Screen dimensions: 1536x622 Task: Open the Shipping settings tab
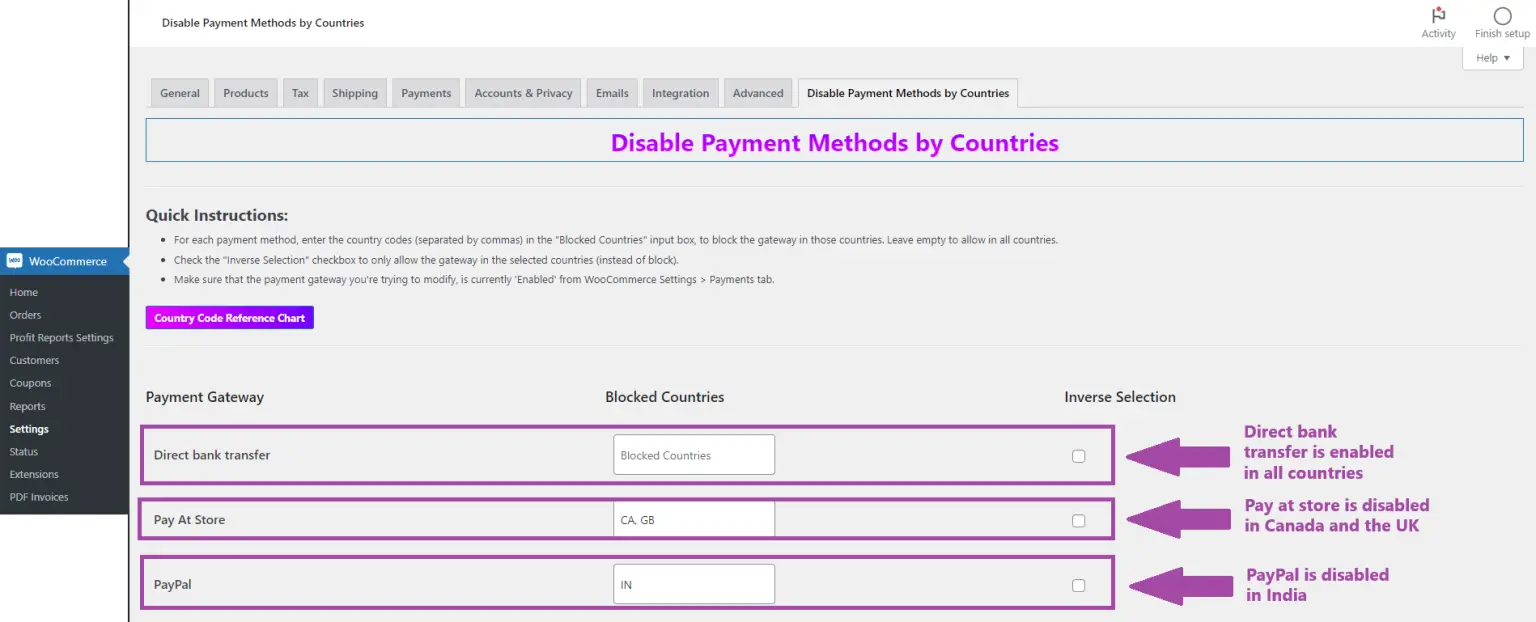[x=354, y=92]
